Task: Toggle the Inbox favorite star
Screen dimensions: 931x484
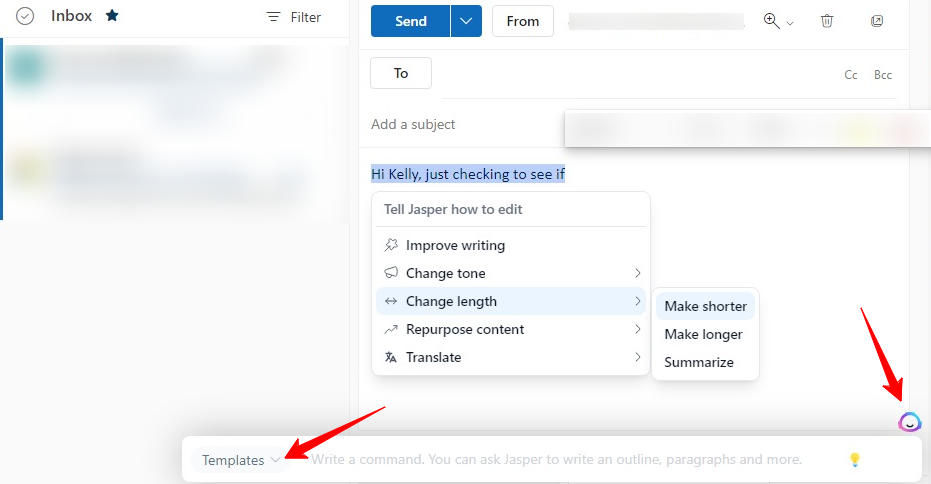Action: (112, 15)
